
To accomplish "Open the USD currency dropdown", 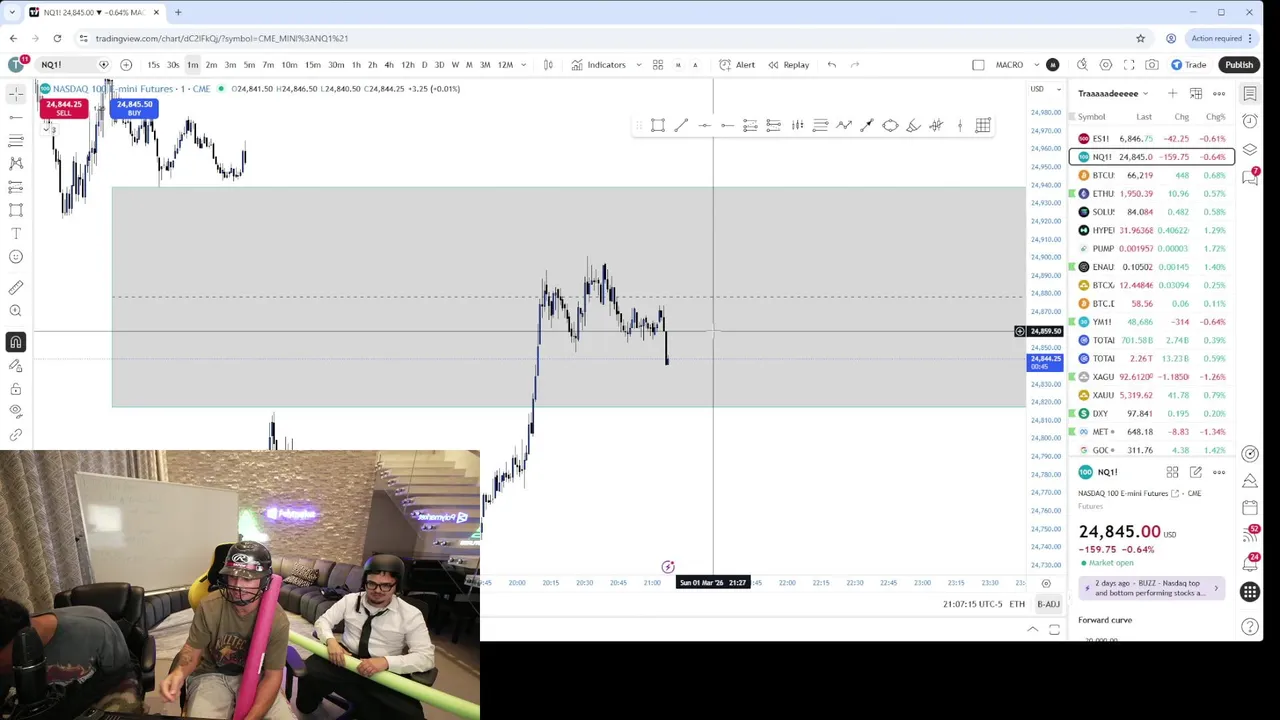I will click(1043, 89).
